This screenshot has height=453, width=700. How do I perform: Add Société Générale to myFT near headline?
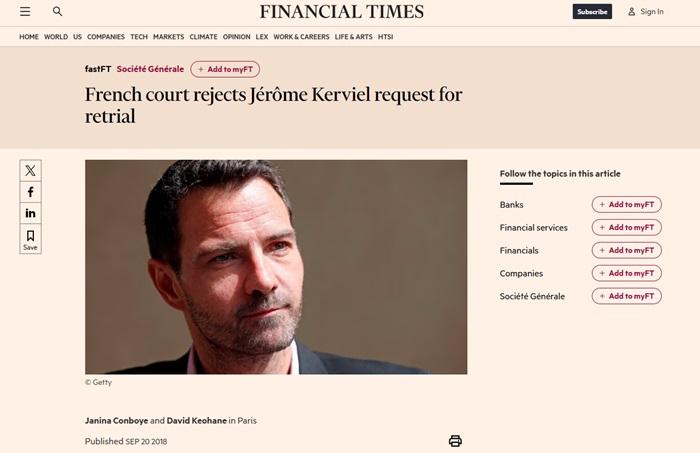(x=226, y=69)
